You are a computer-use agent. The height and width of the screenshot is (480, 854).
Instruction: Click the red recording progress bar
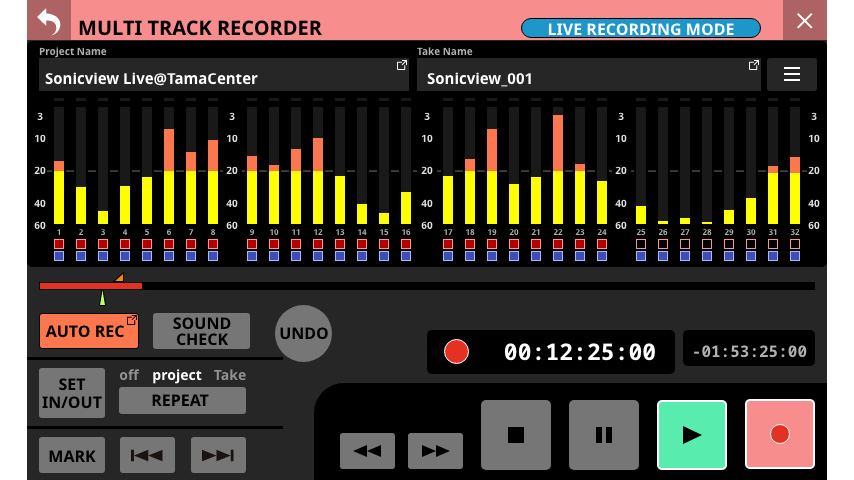(x=90, y=286)
